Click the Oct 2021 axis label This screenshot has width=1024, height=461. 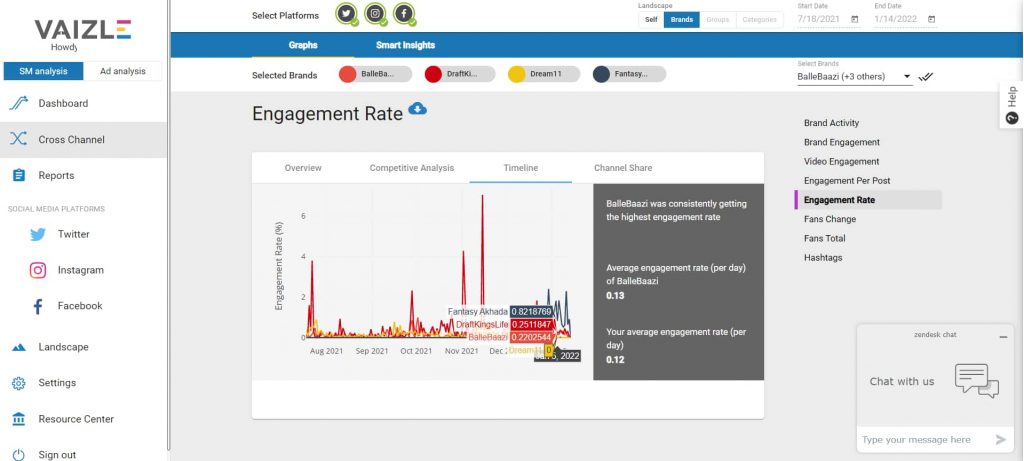click(416, 351)
